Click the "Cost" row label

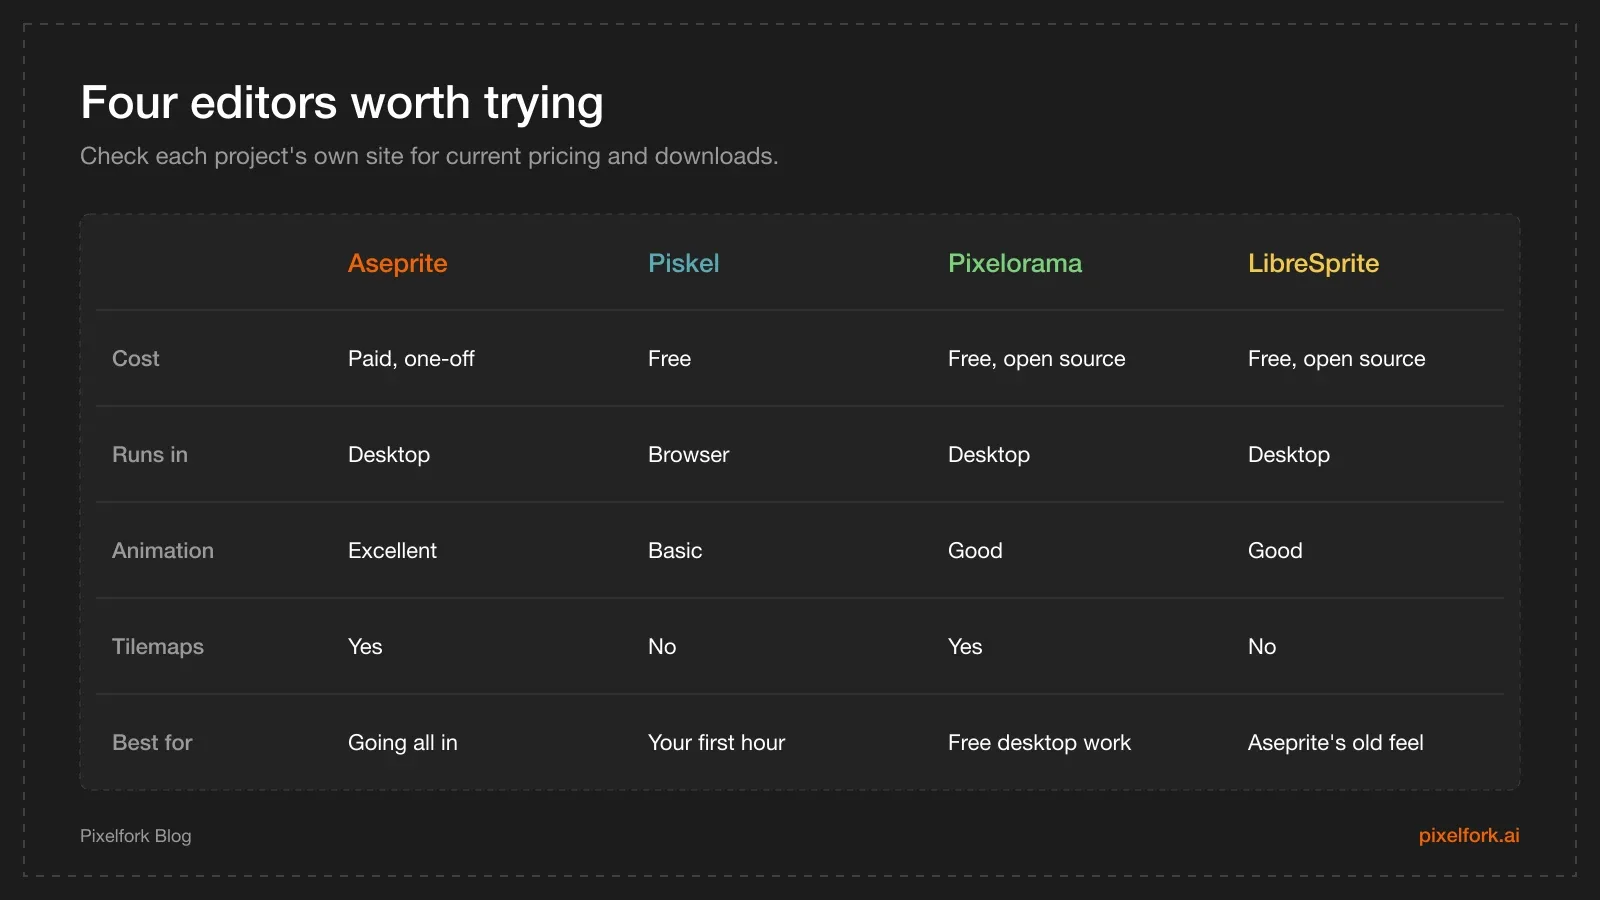[x=136, y=358]
